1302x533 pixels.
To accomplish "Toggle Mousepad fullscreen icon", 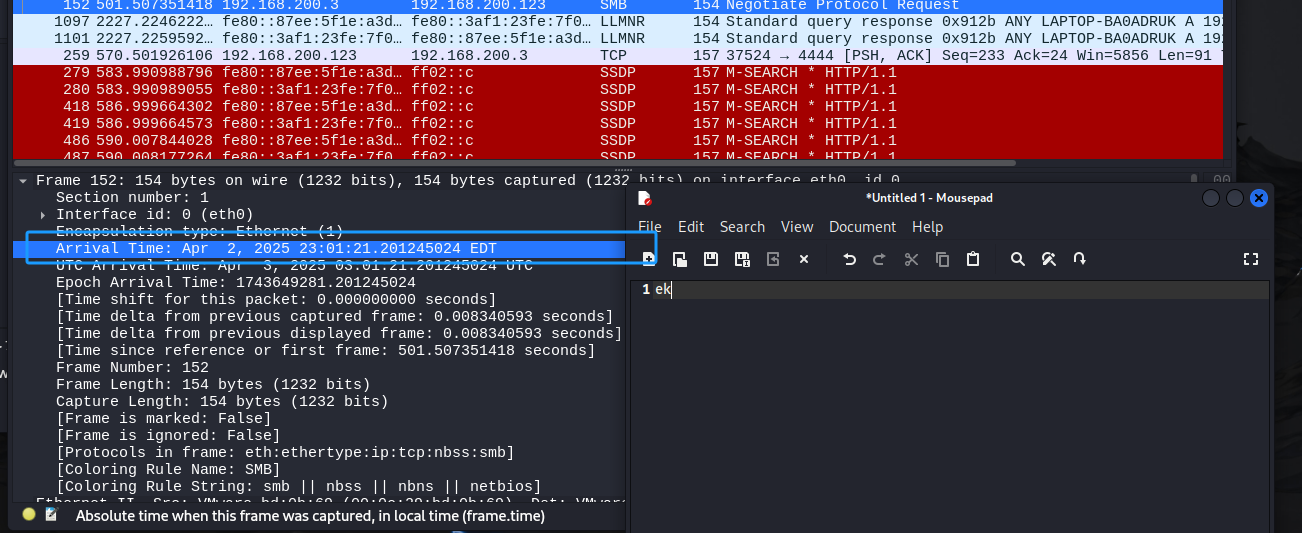I will click(x=1250, y=259).
